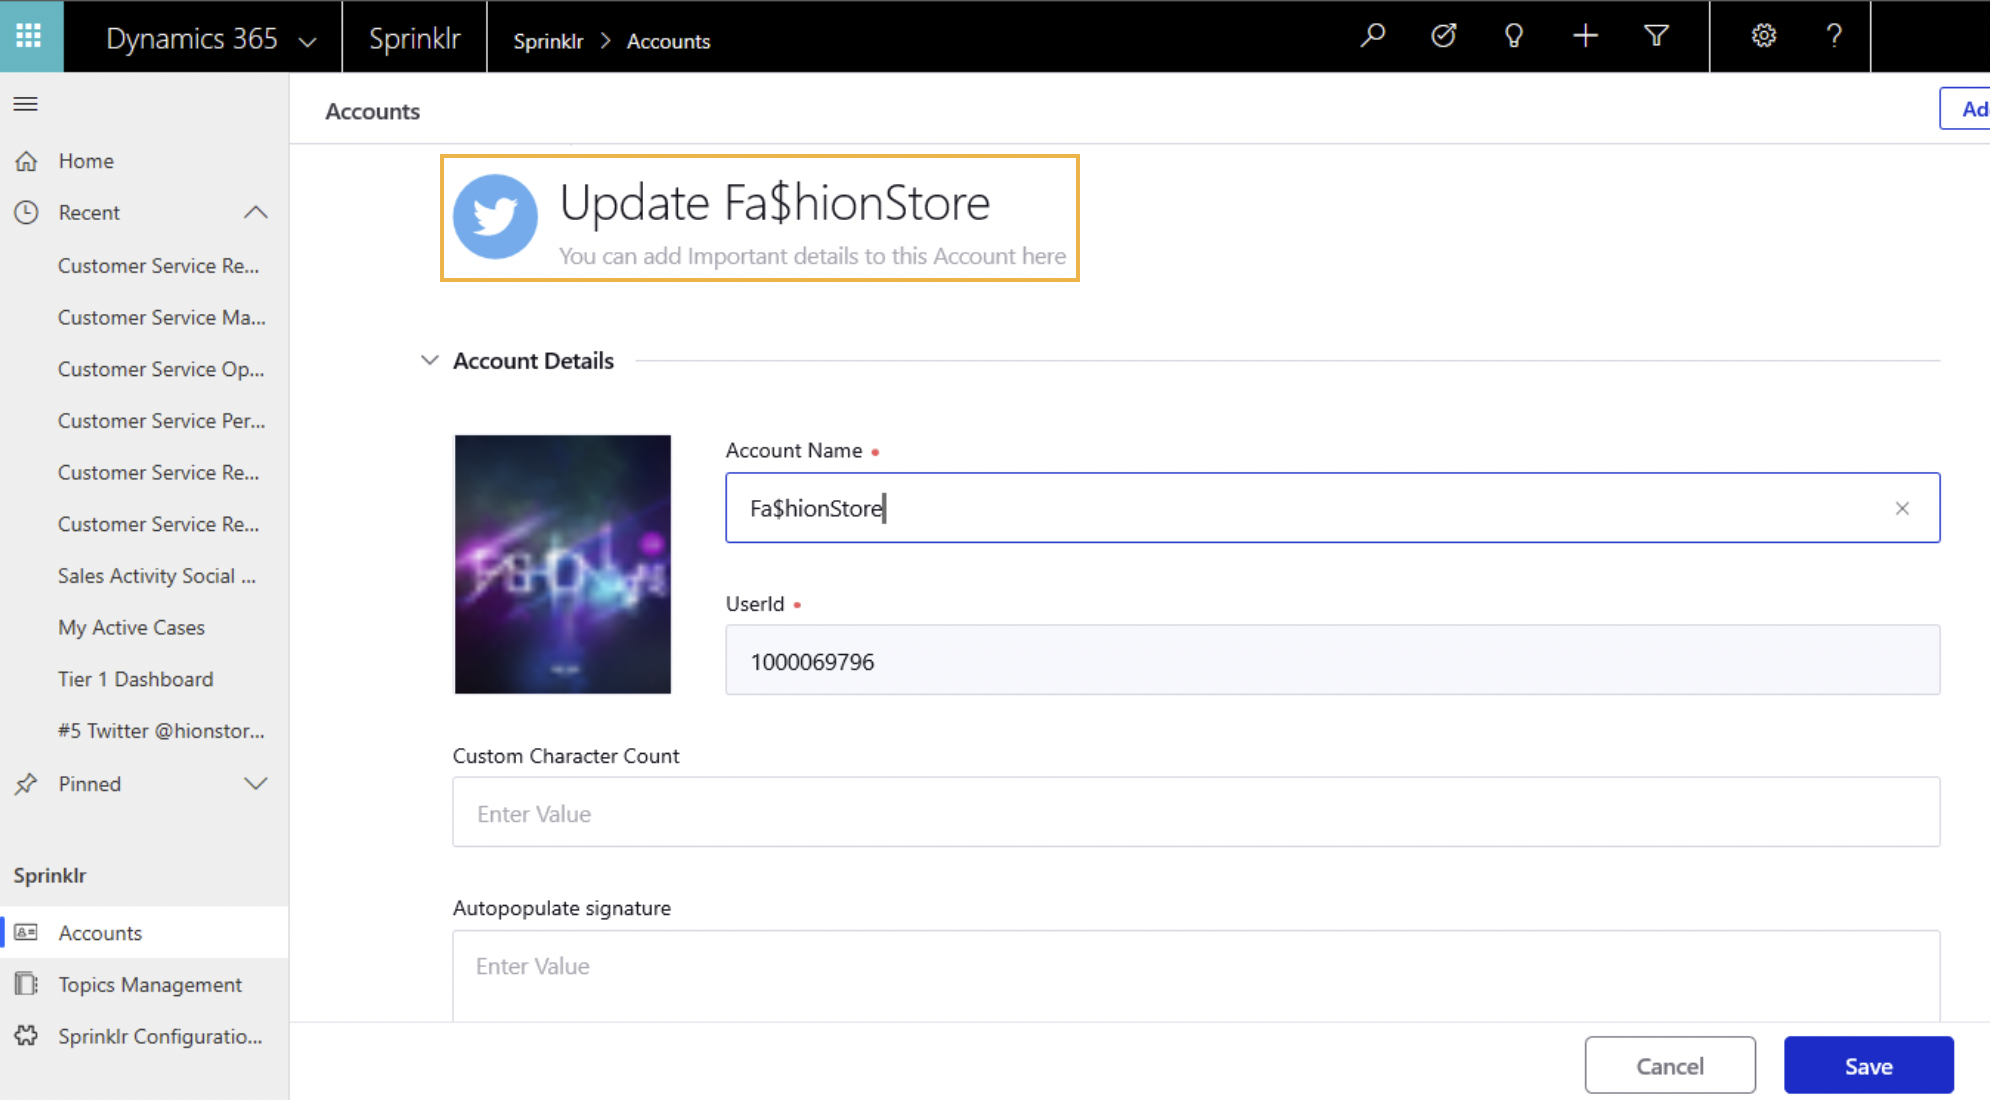The height and width of the screenshot is (1100, 1990).
Task: Click the Accounts card icon in sidebar
Action: pos(27,933)
